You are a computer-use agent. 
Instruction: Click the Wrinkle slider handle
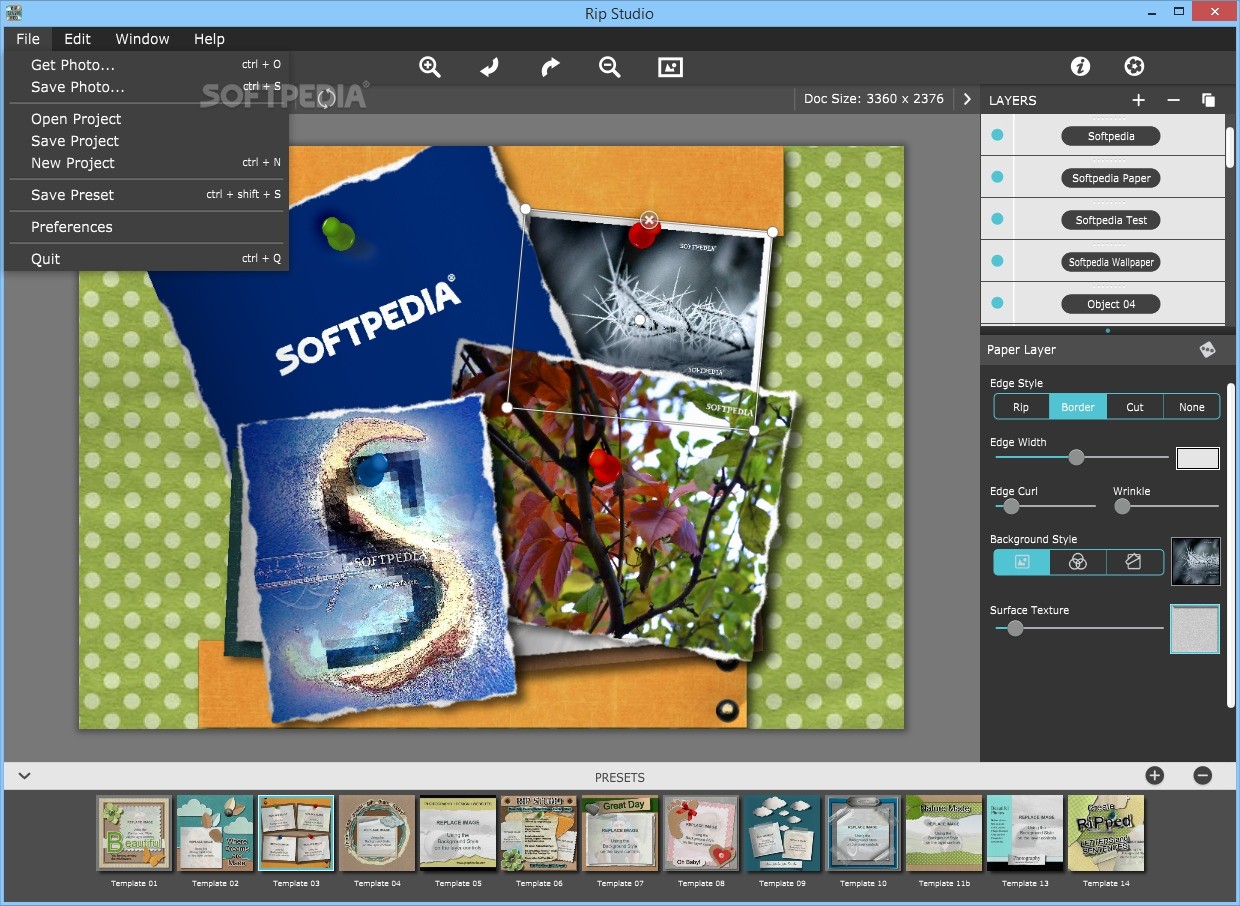click(1122, 506)
